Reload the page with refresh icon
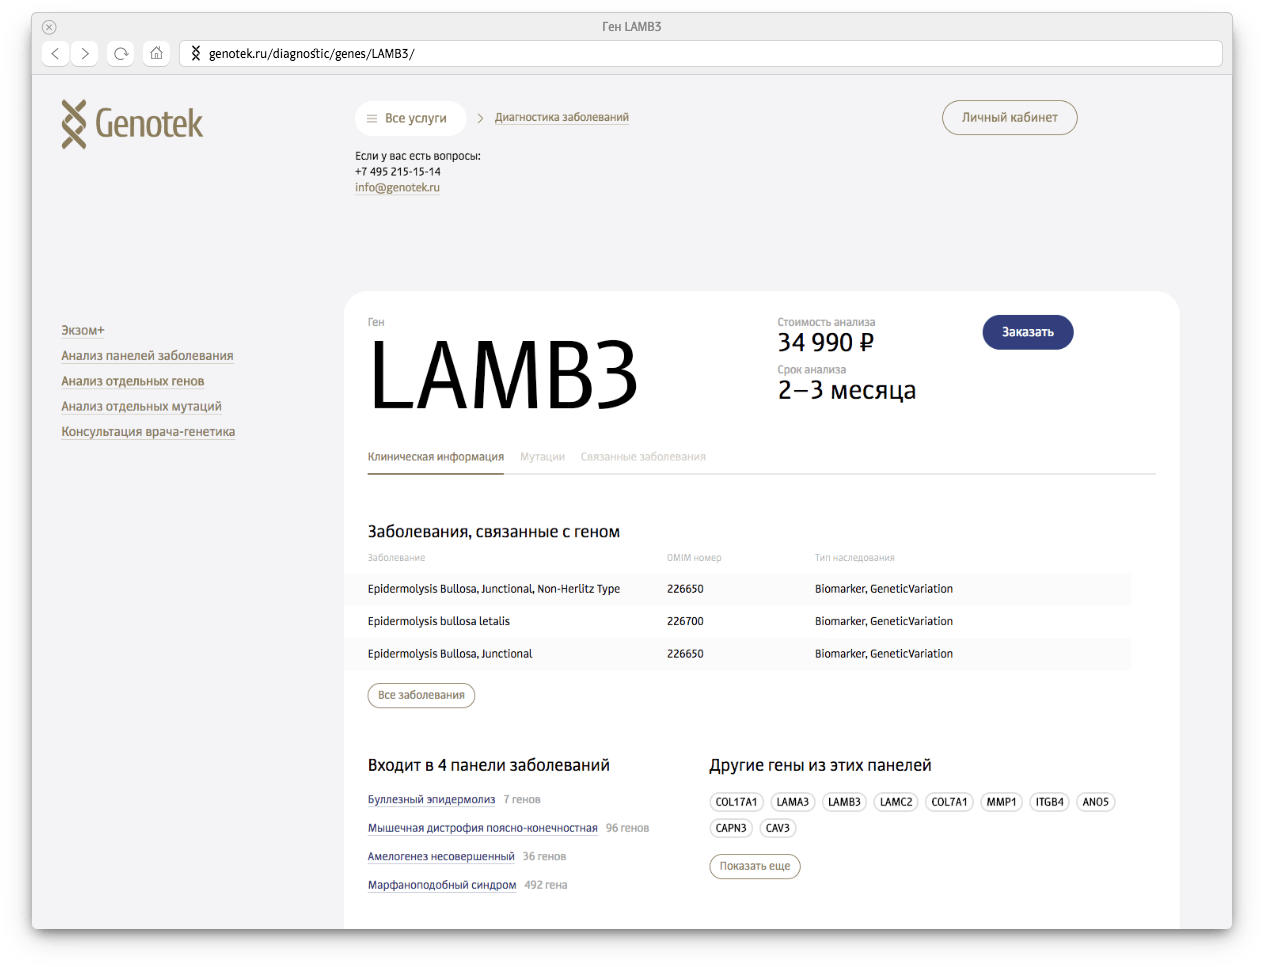 [x=121, y=53]
